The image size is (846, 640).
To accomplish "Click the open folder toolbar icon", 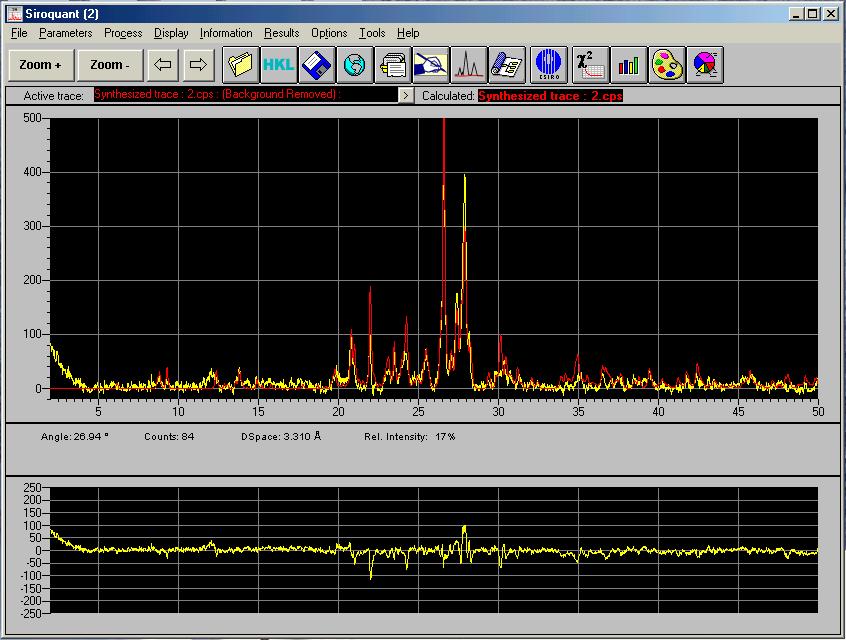I will point(240,65).
